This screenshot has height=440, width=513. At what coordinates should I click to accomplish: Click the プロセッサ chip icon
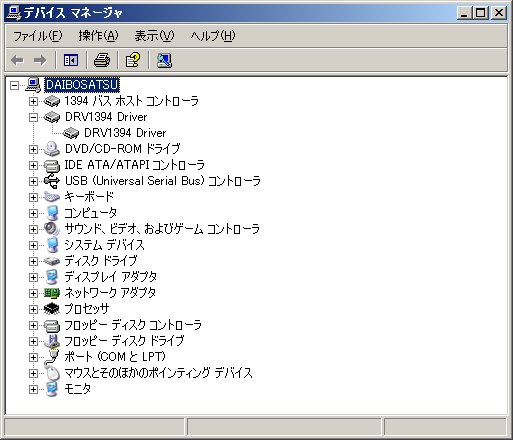click(x=52, y=309)
